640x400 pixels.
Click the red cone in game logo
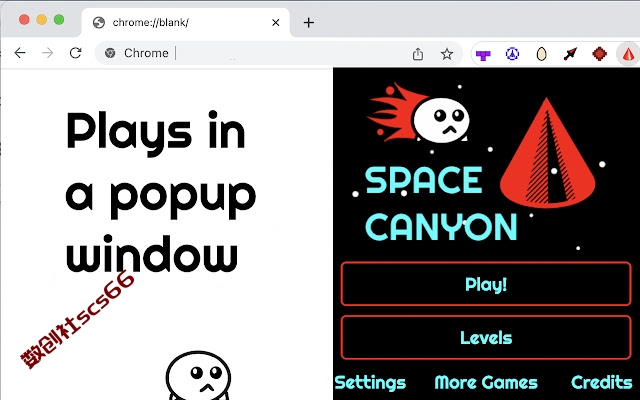[548, 153]
